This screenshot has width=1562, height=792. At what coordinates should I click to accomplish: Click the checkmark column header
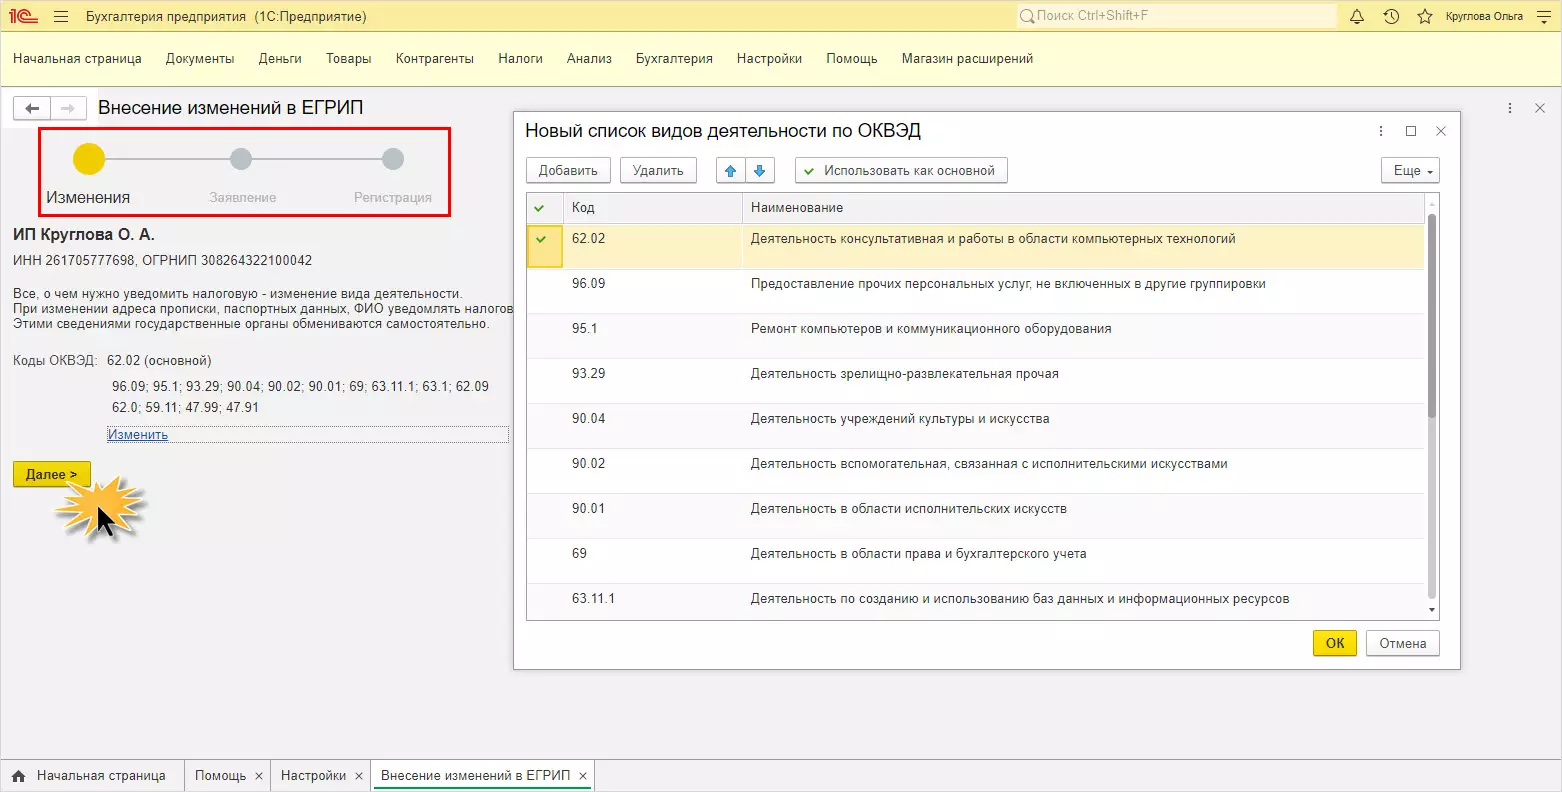pyautogui.click(x=541, y=208)
